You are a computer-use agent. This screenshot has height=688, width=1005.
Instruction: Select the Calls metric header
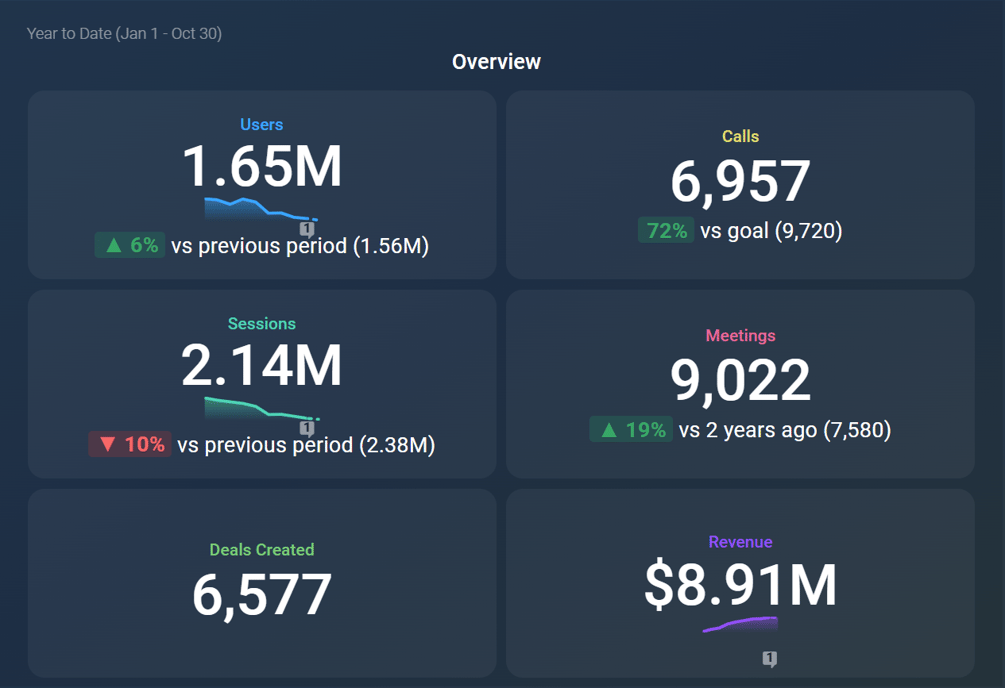pos(740,136)
